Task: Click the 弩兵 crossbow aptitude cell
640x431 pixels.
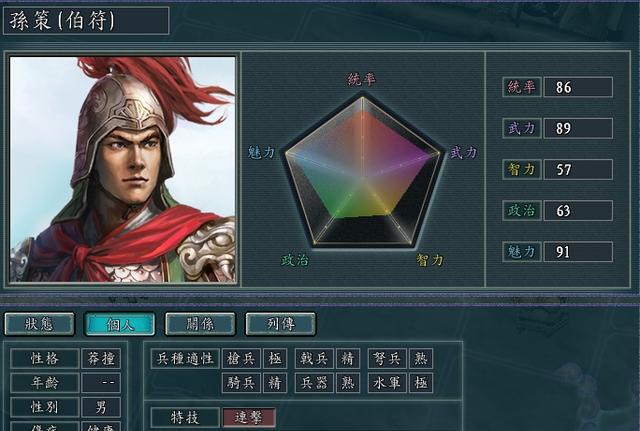Action: pyautogui.click(x=387, y=359)
